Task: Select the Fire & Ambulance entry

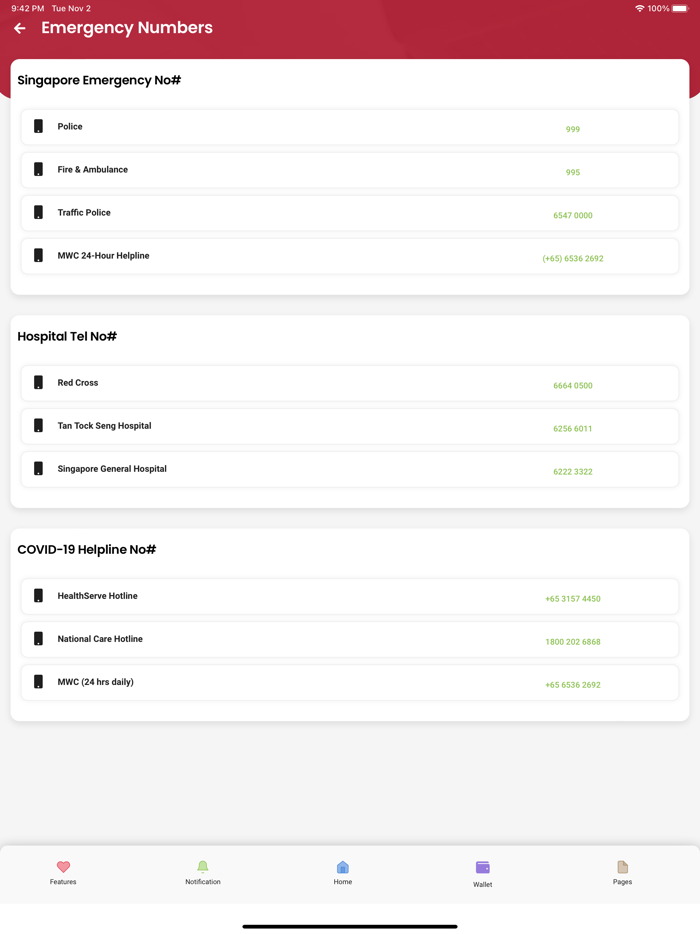Action: [x=350, y=170]
